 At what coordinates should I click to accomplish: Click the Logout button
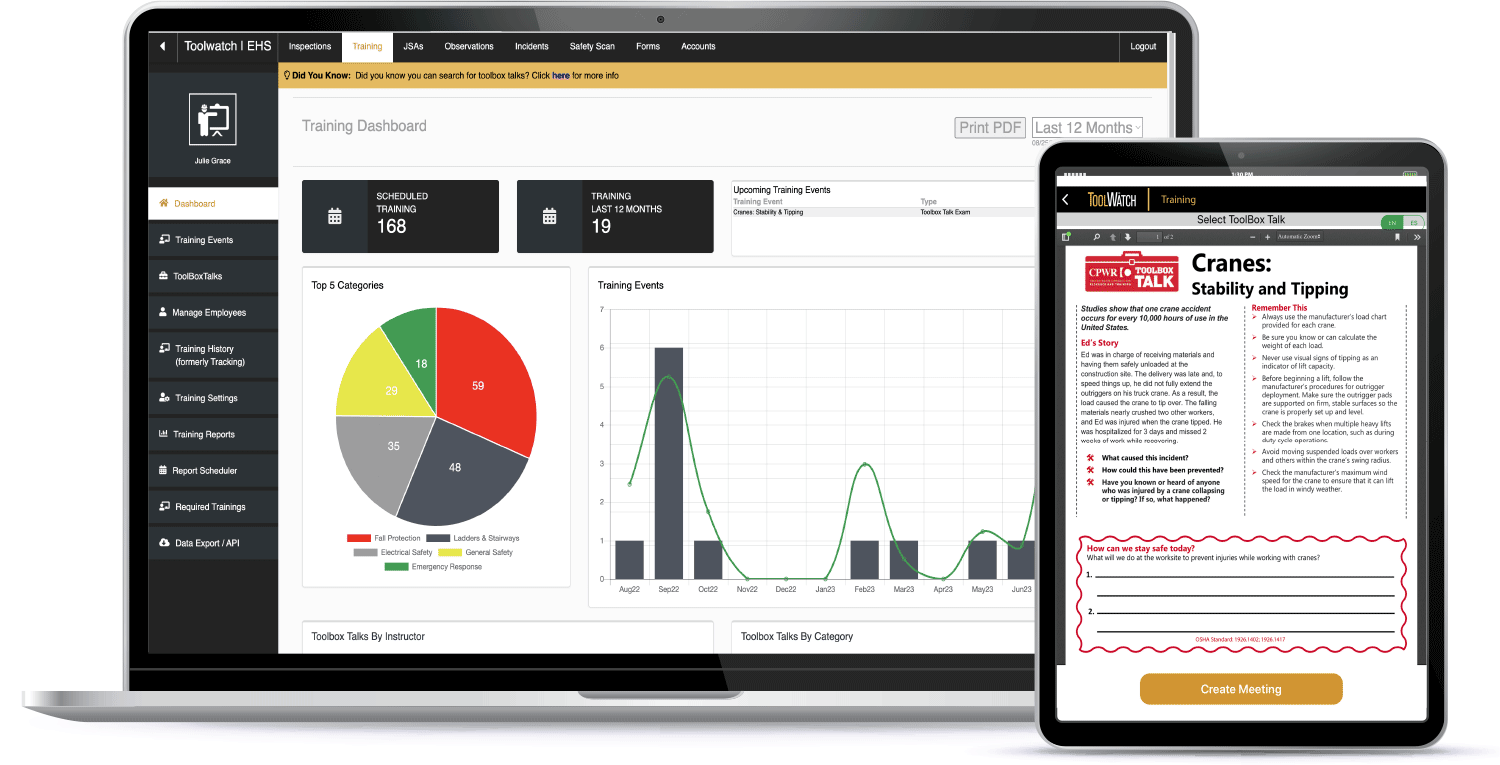[1143, 46]
